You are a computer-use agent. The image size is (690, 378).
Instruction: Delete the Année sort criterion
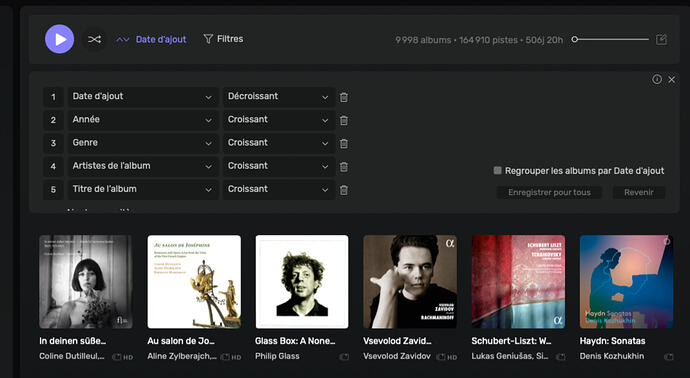(x=344, y=120)
